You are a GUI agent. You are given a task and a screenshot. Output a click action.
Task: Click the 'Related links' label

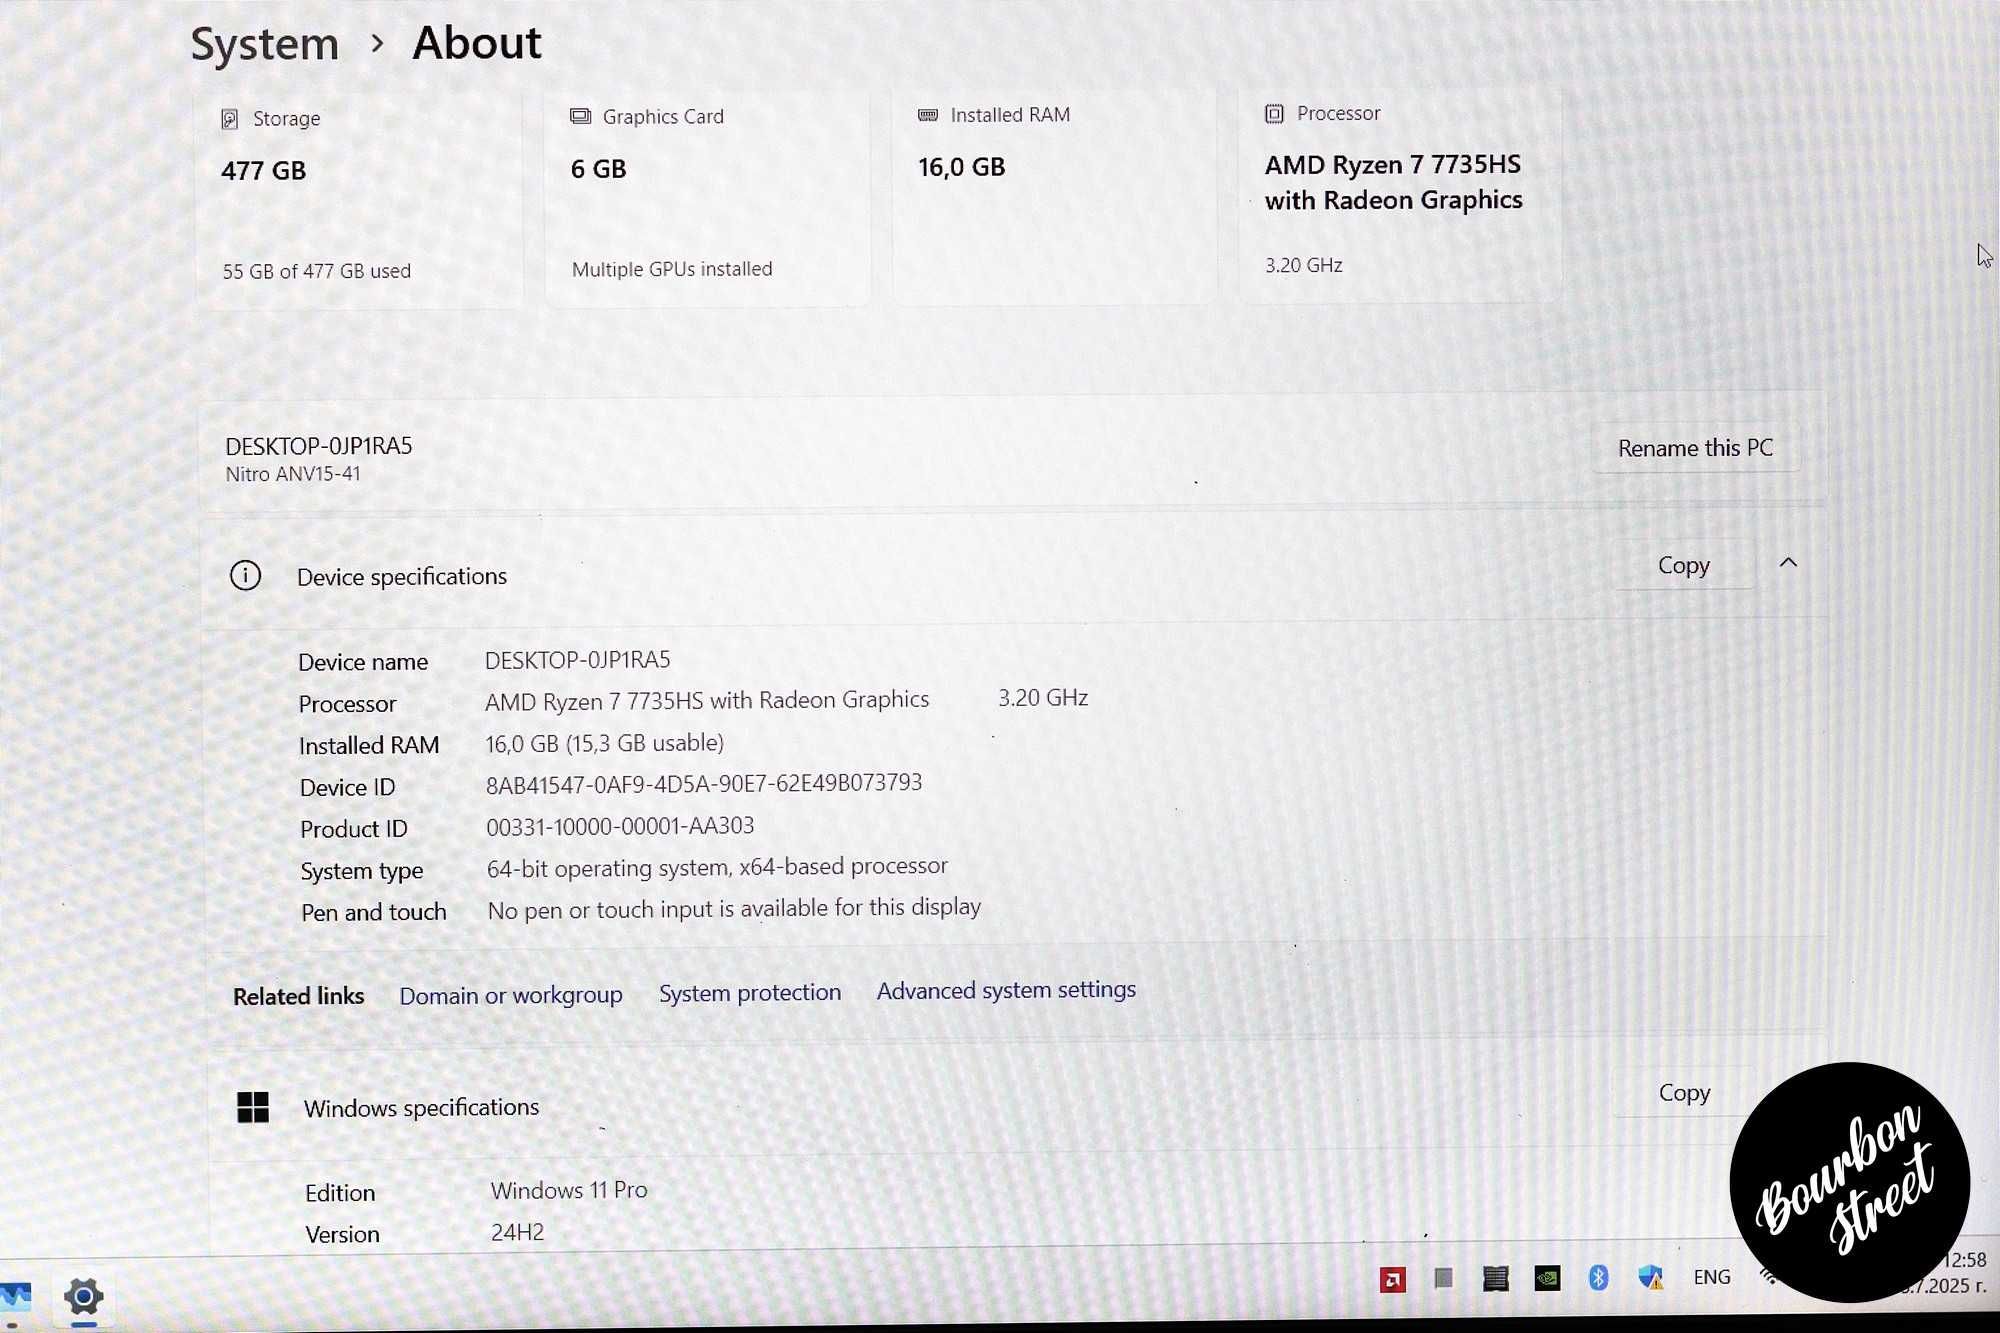[298, 996]
